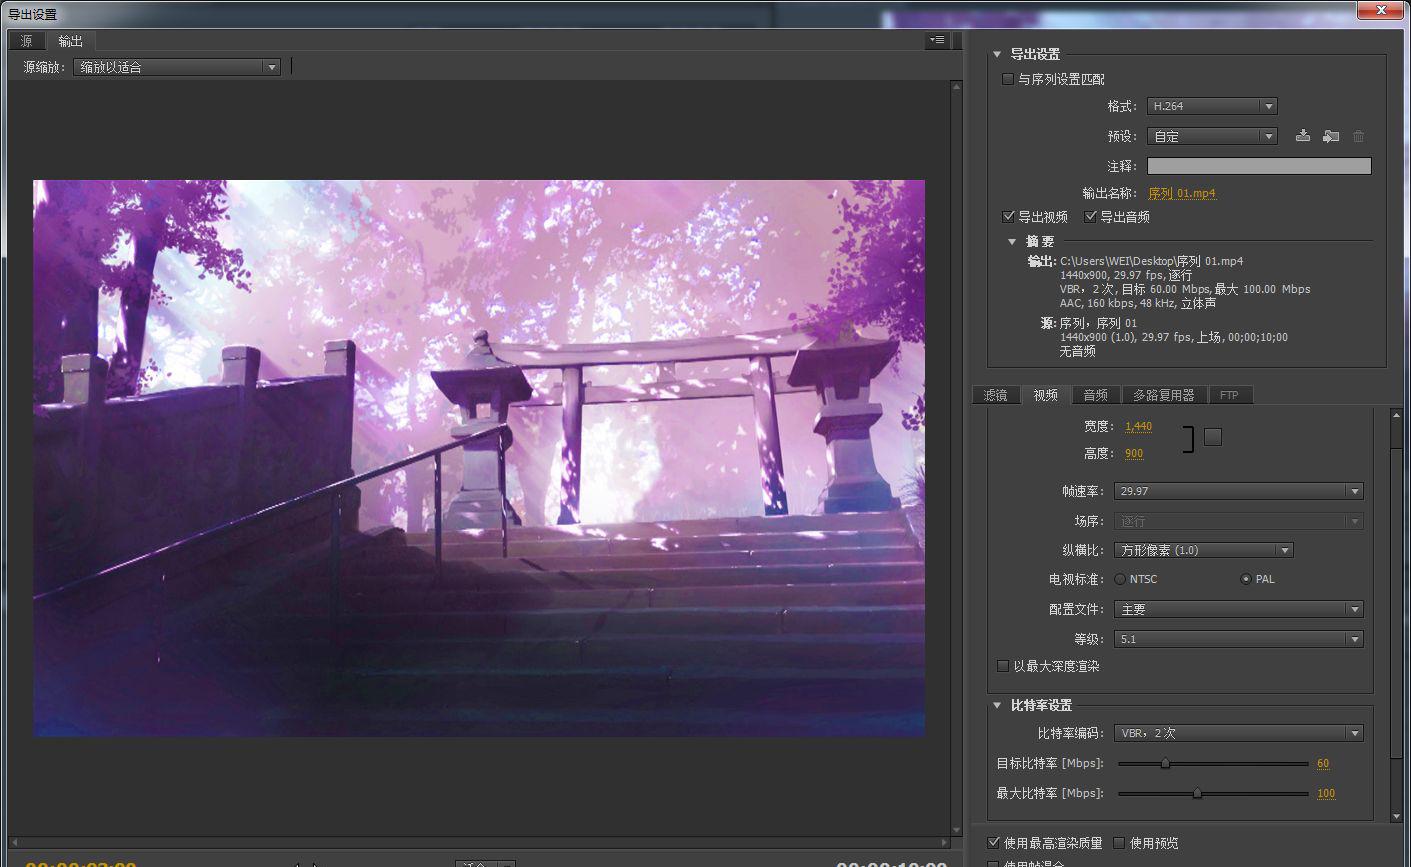Open the 比特率编码 dropdown
The width and height of the screenshot is (1411, 867).
pyautogui.click(x=1239, y=733)
